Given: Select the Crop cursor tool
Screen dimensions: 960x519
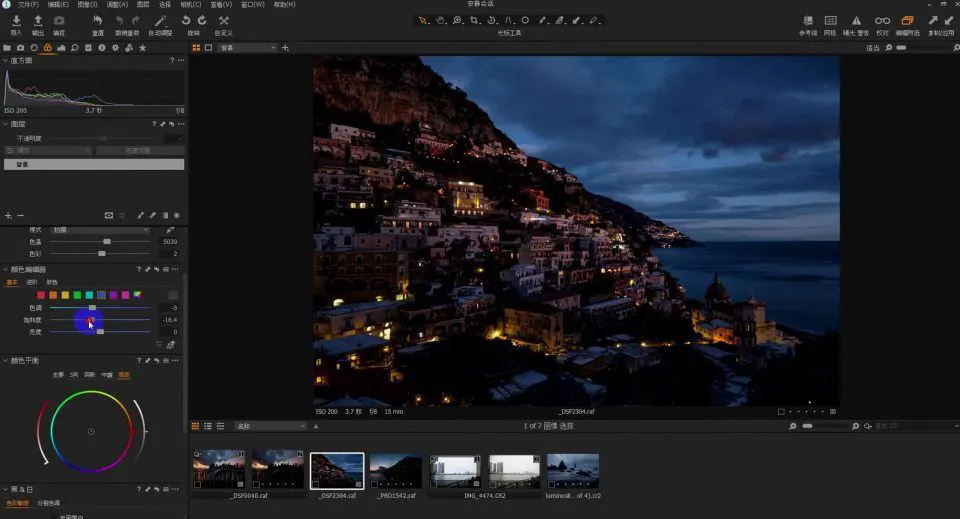Looking at the screenshot, I should click(474, 21).
